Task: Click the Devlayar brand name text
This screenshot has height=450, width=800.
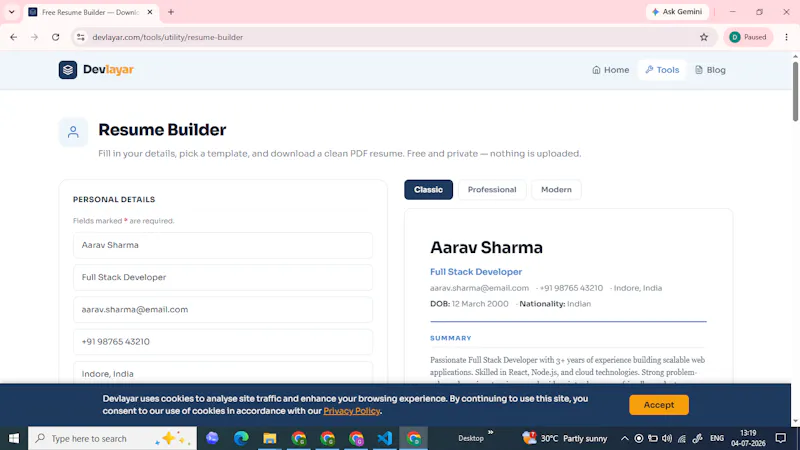Action: click(108, 70)
